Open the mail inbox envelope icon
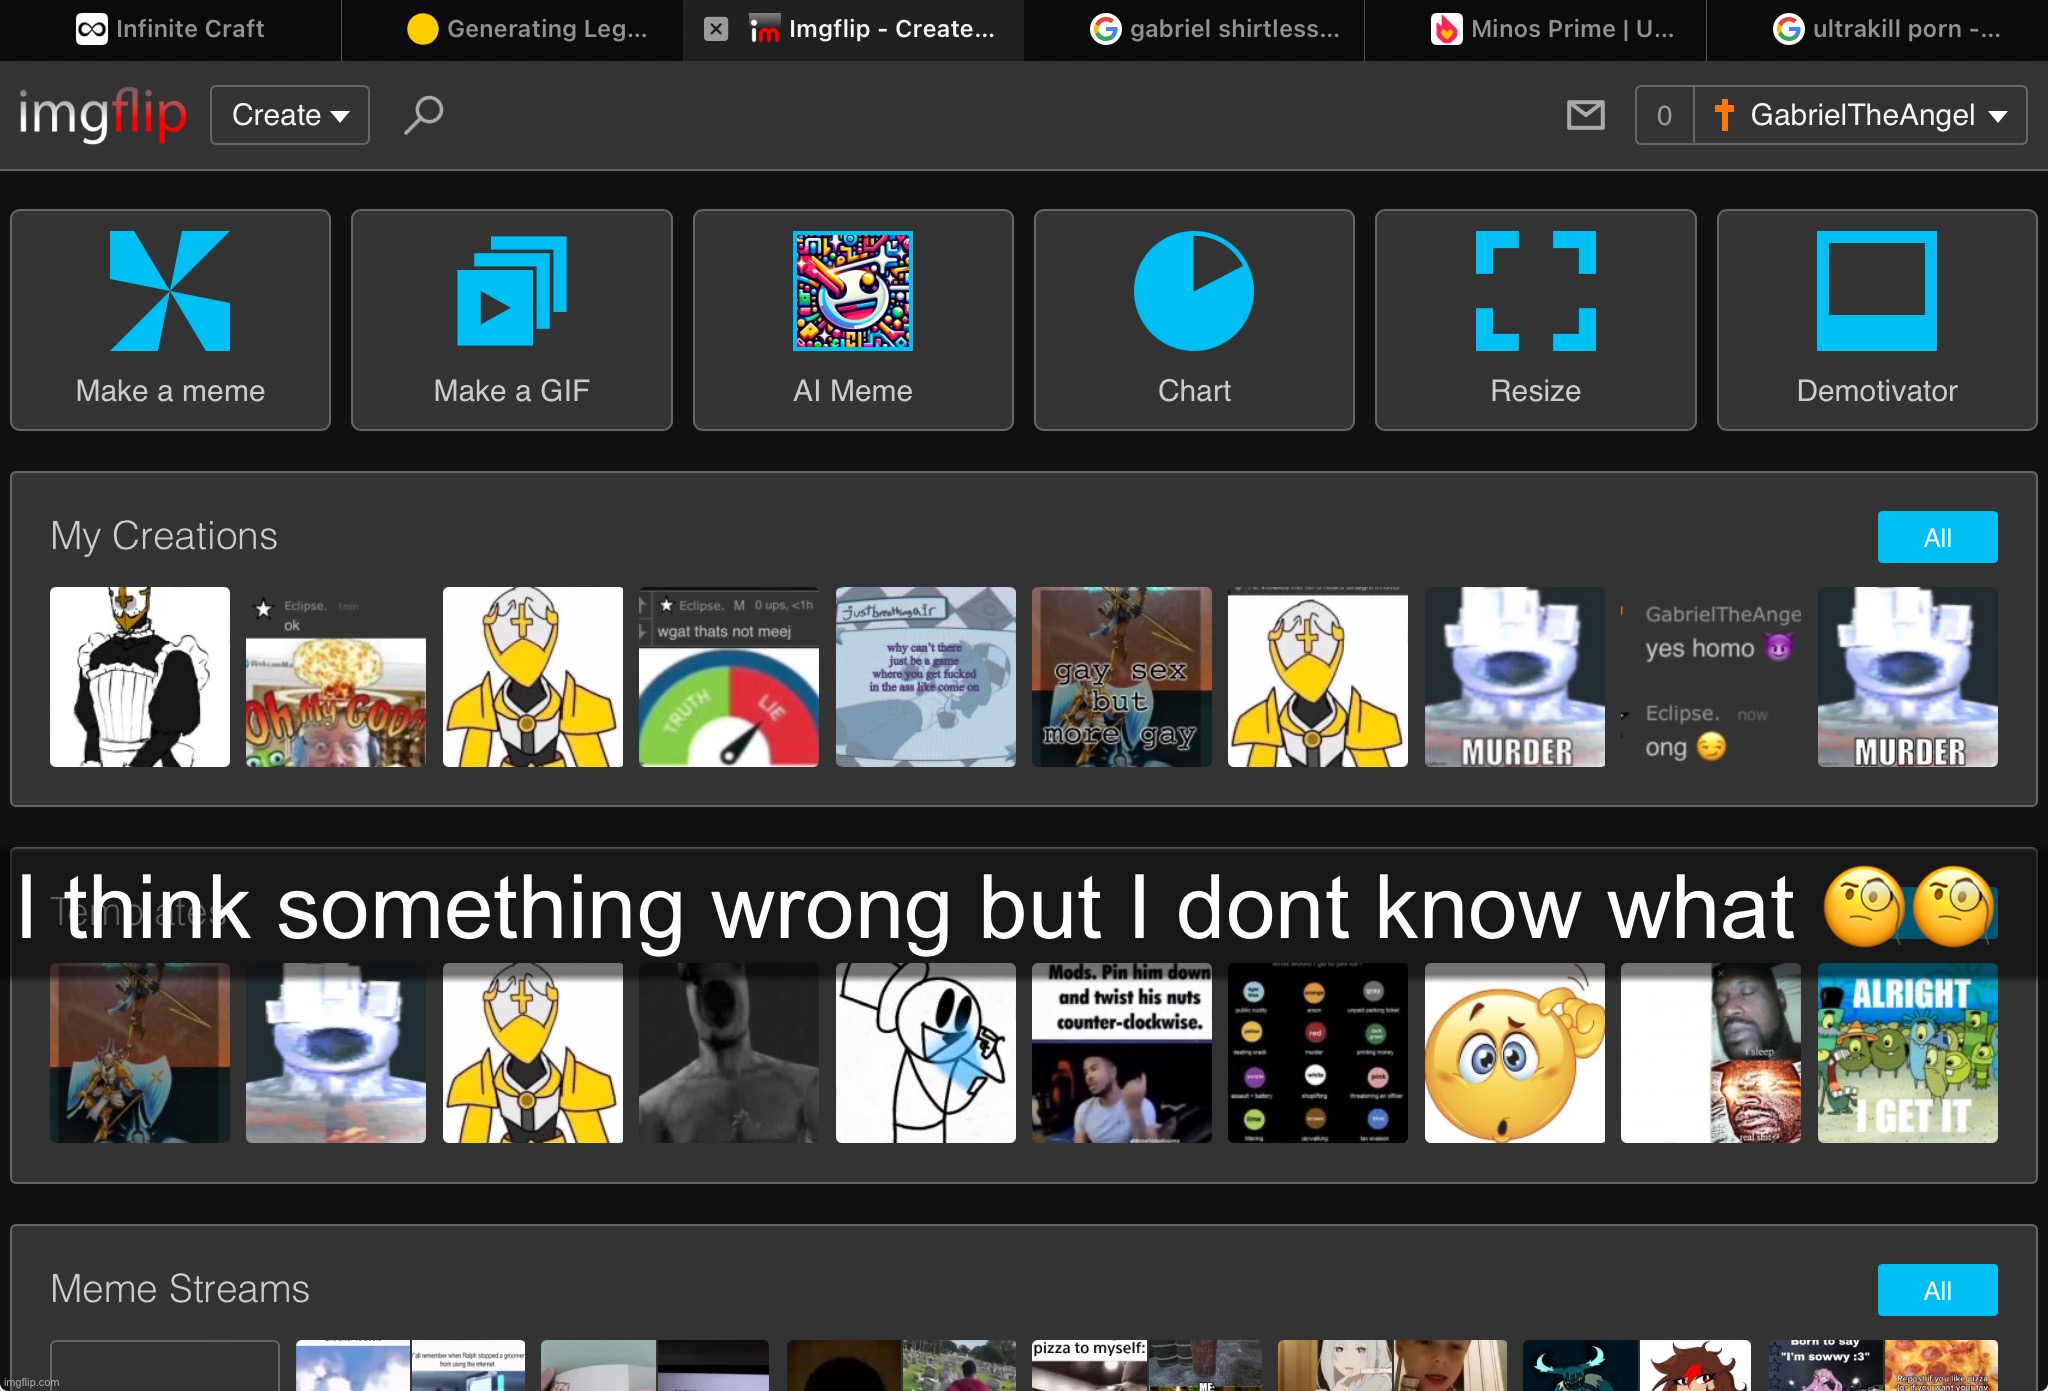Image resolution: width=2048 pixels, height=1391 pixels. coord(1586,115)
